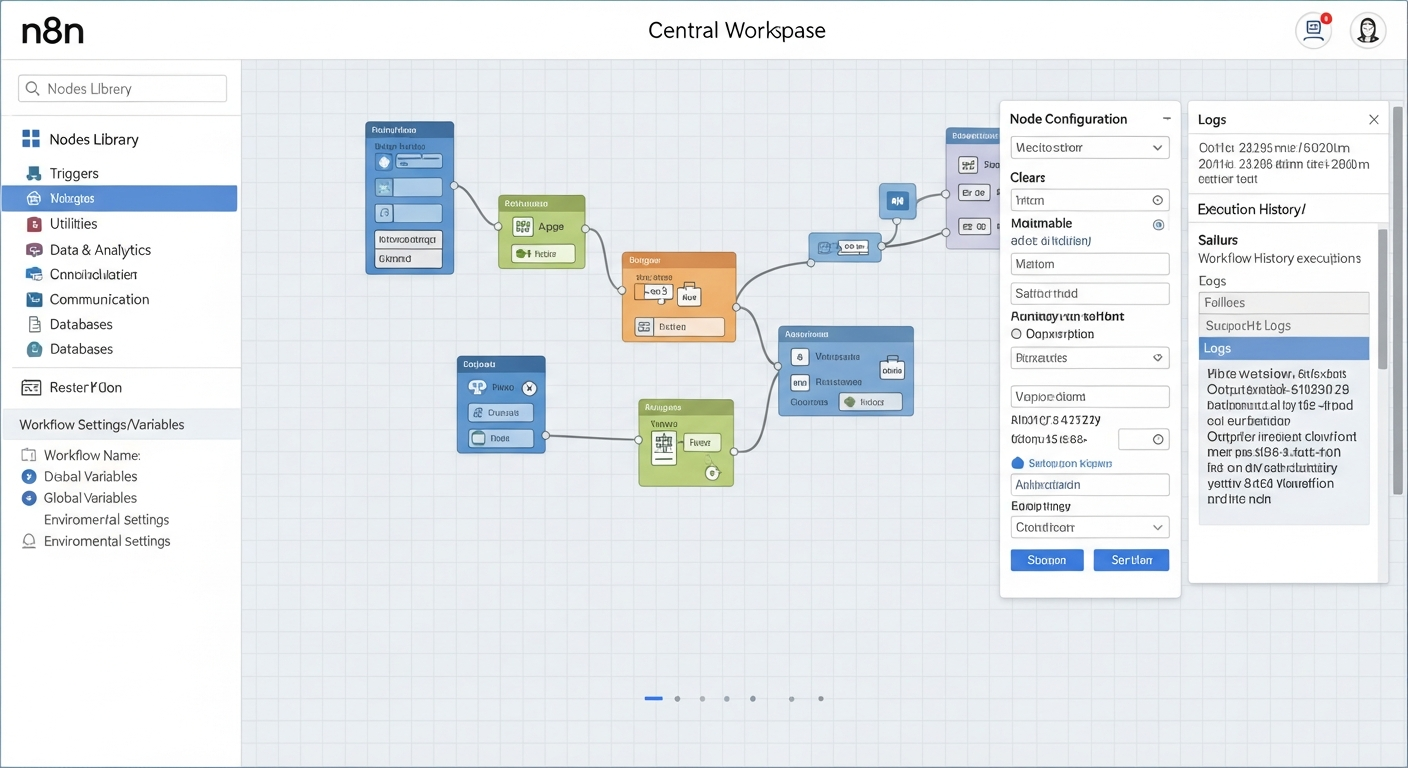1408x768 pixels.
Task: Select the Oopxisrption radio button
Action: [x=1016, y=334]
